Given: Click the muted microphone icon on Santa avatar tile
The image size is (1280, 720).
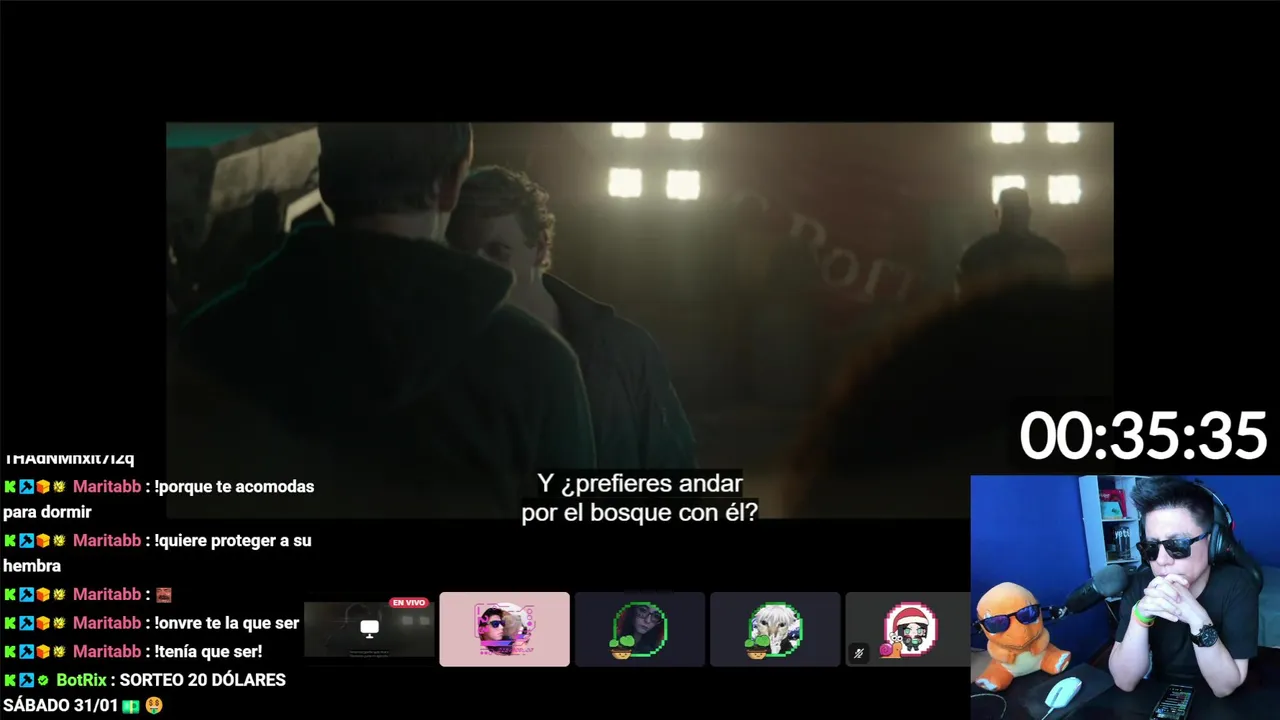Looking at the screenshot, I should [x=858, y=654].
